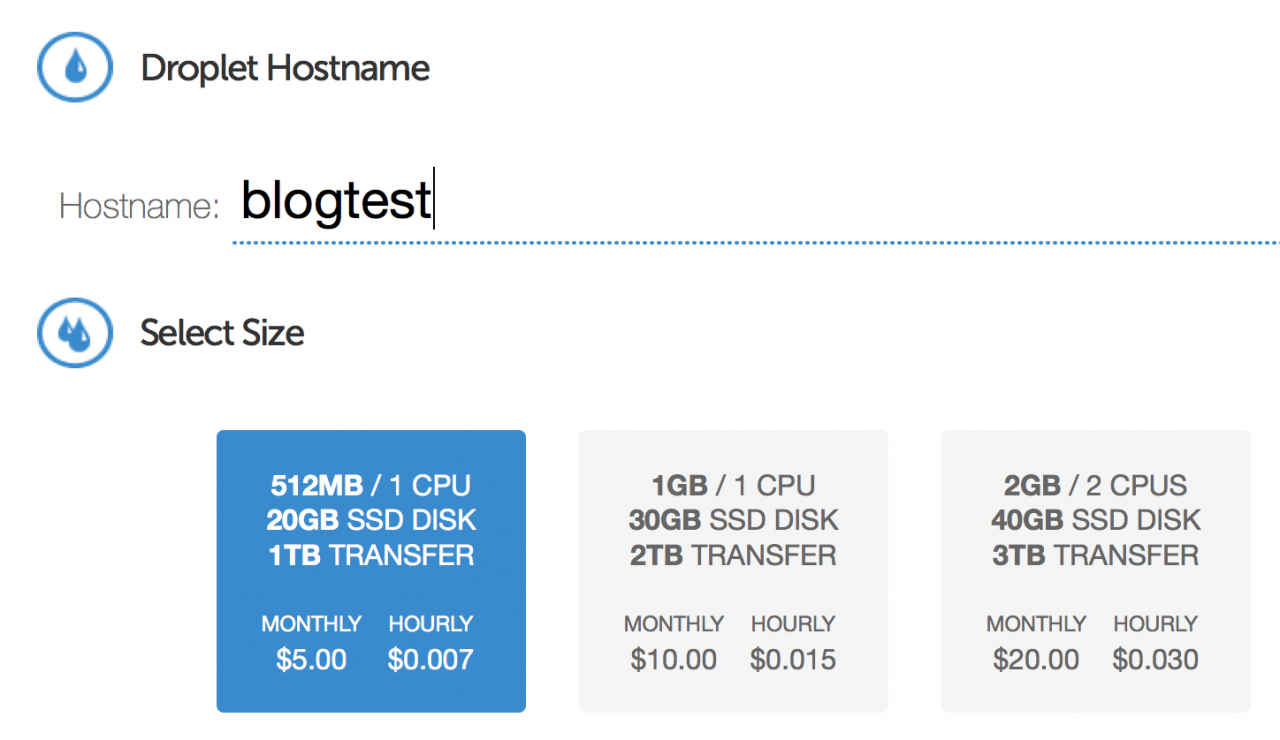Click the Select Size heading
Viewport: 1280px width, 740px height.
pos(222,333)
